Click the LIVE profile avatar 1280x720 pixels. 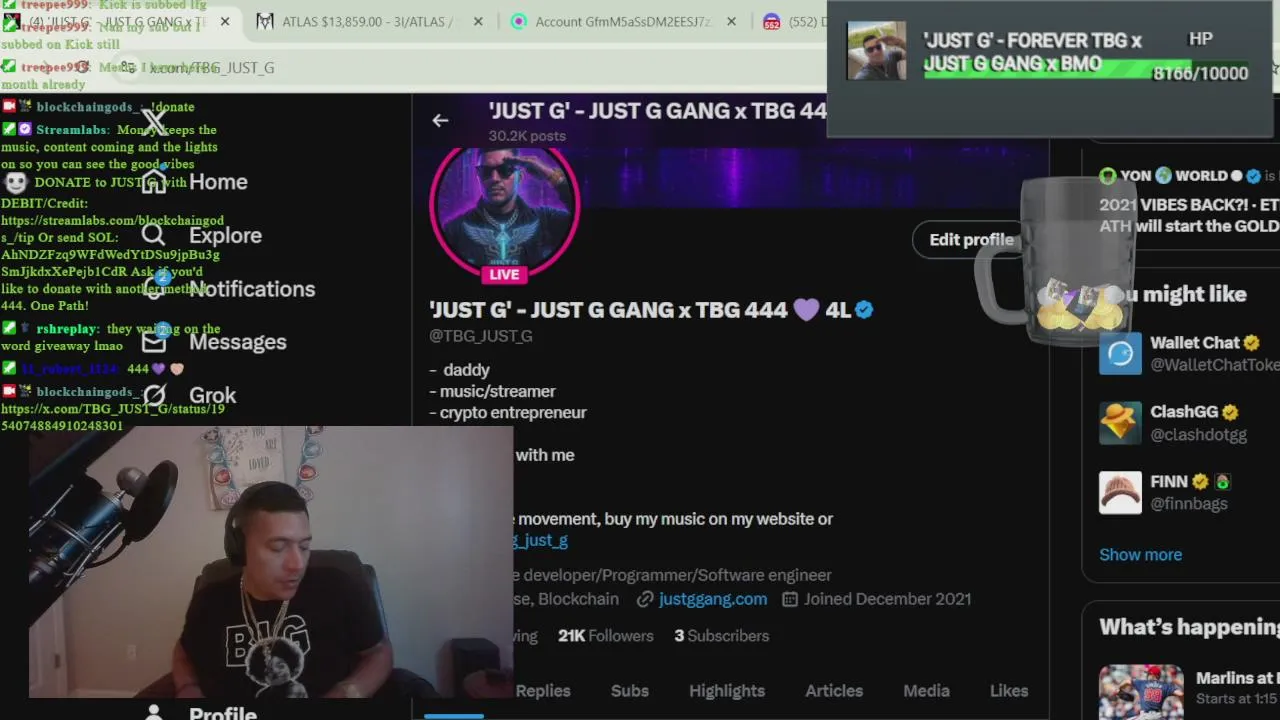click(x=504, y=208)
